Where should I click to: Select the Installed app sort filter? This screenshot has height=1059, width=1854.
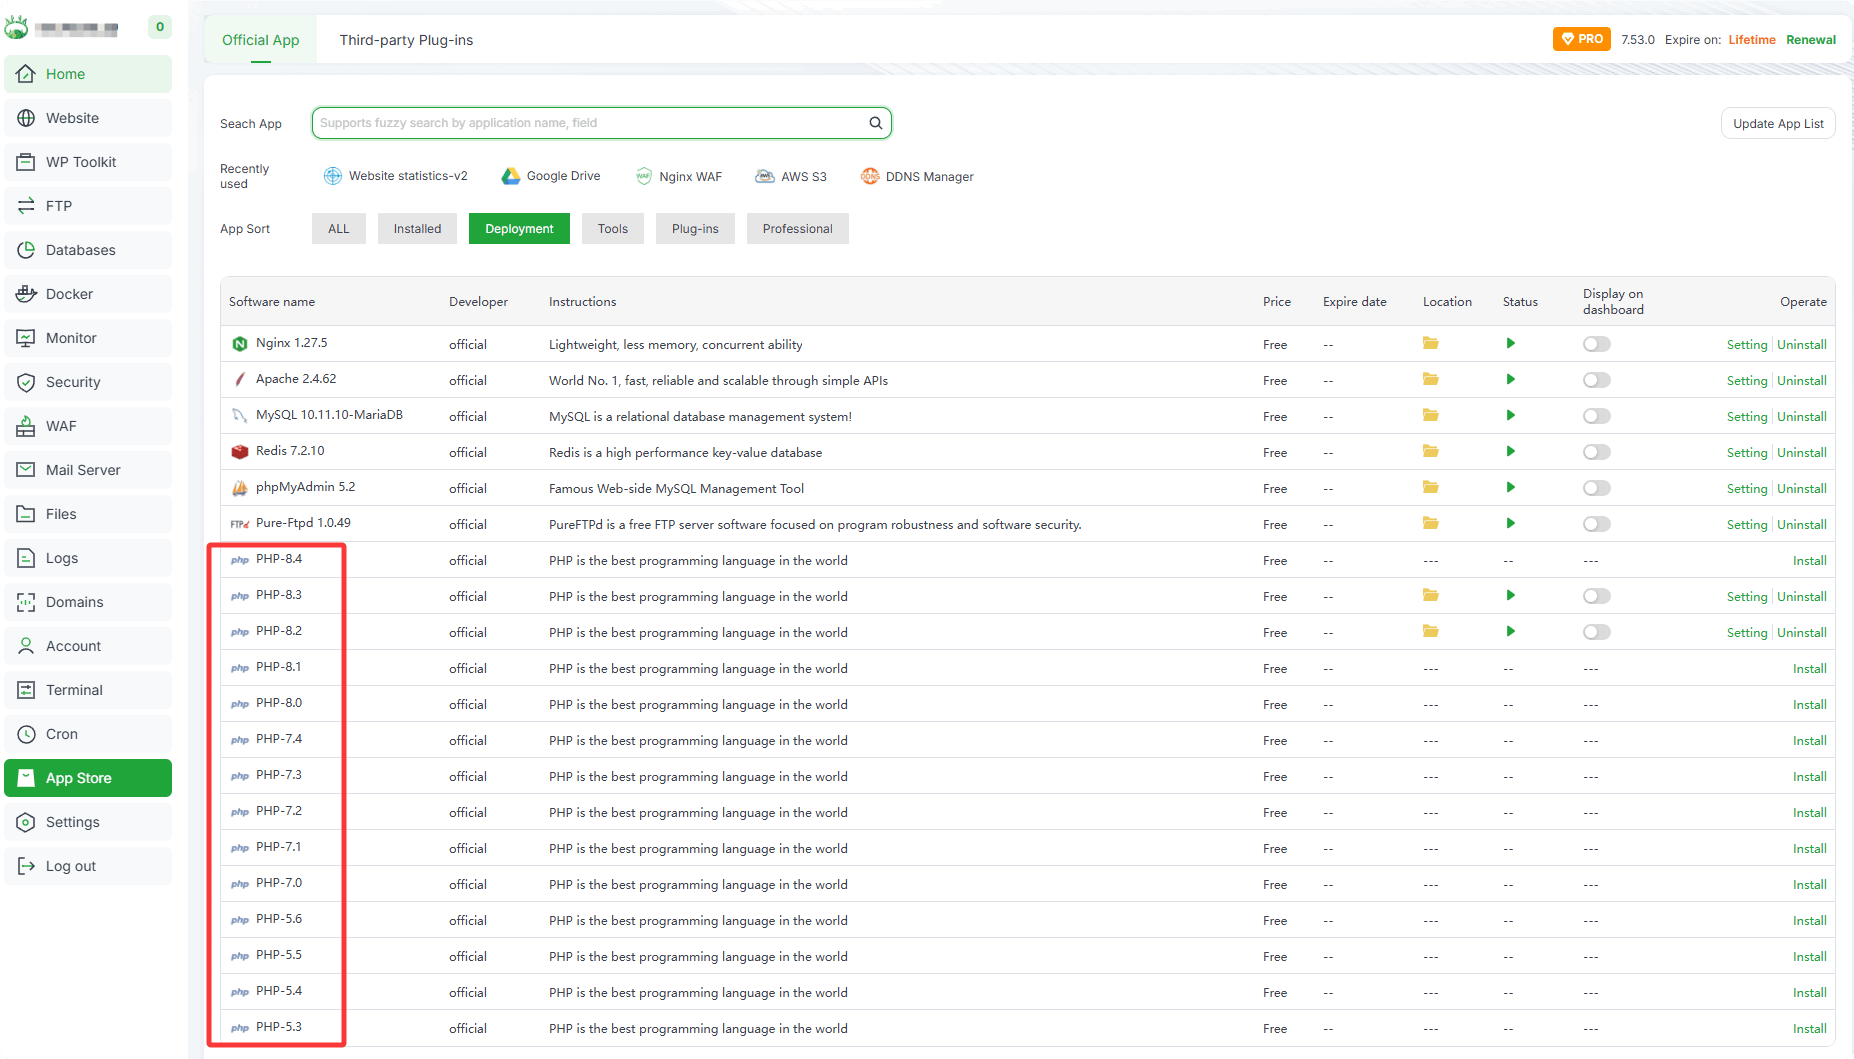point(417,229)
